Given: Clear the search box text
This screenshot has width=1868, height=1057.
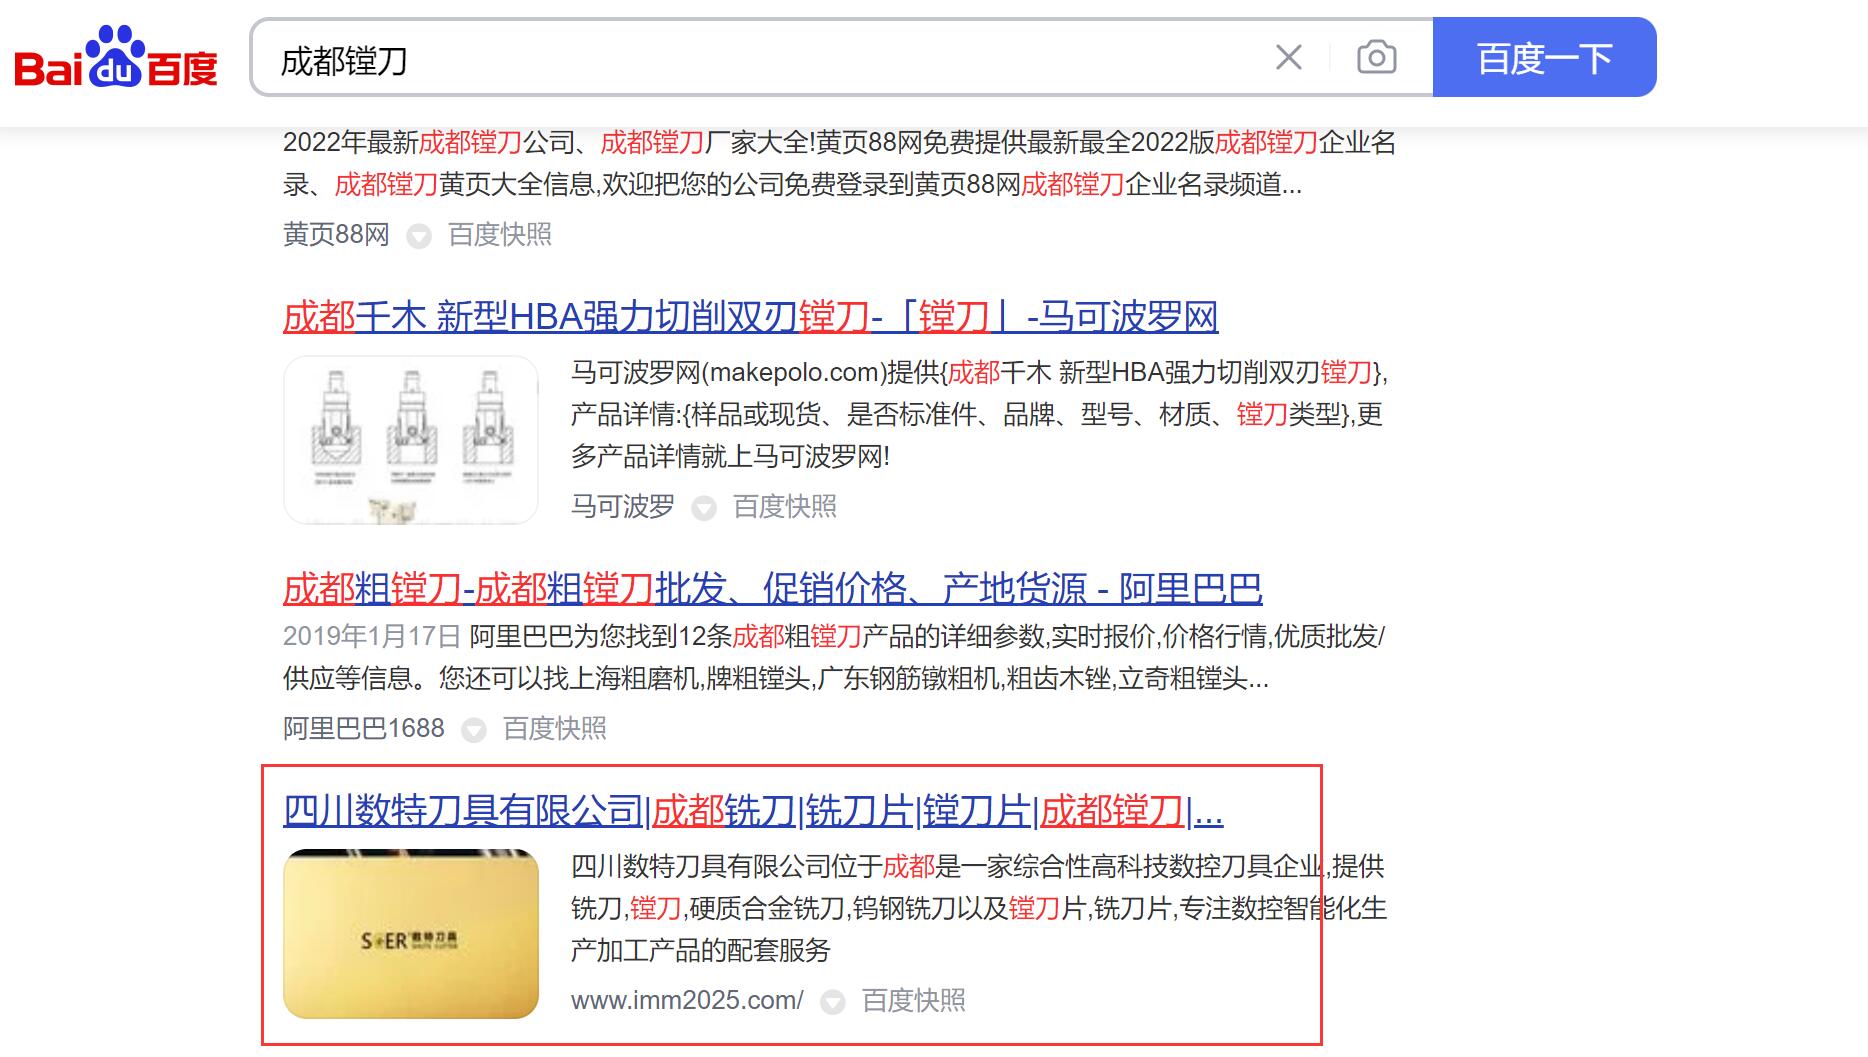Looking at the screenshot, I should click(x=1289, y=58).
